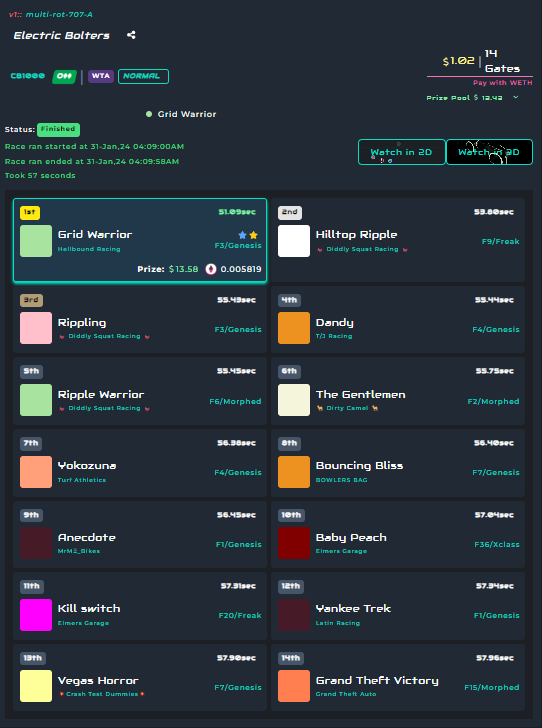542x728 pixels.
Task: Open Dirty Camel stable link
Action: [x=347, y=408]
